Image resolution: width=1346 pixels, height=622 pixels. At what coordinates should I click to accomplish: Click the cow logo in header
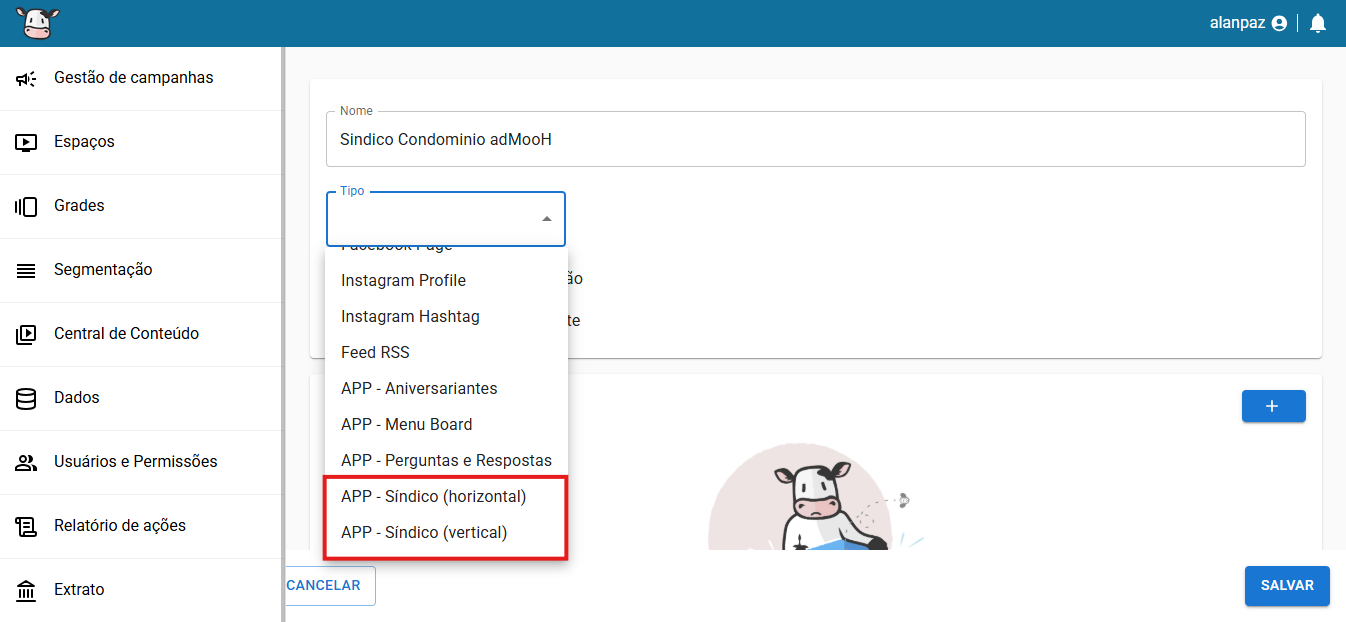coord(38,23)
